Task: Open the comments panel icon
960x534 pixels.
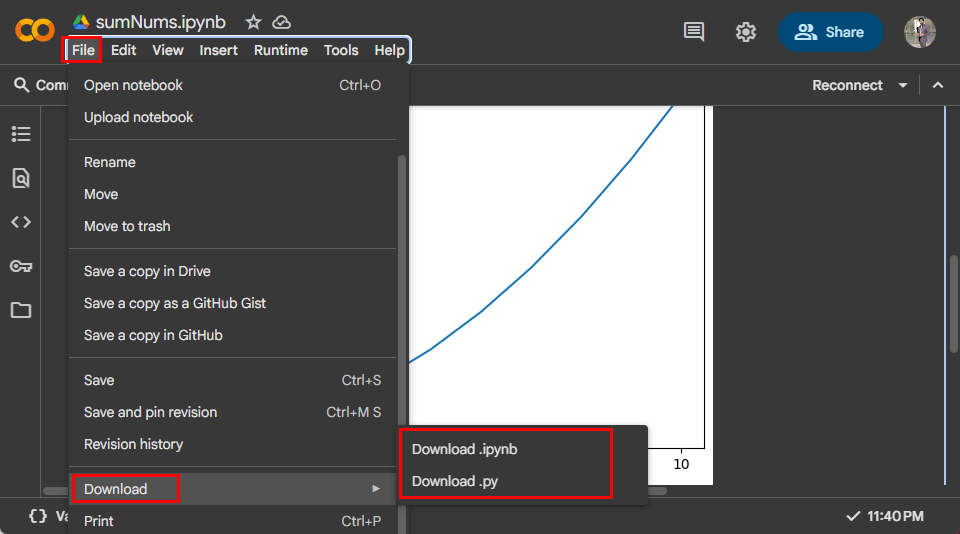Action: click(x=693, y=32)
